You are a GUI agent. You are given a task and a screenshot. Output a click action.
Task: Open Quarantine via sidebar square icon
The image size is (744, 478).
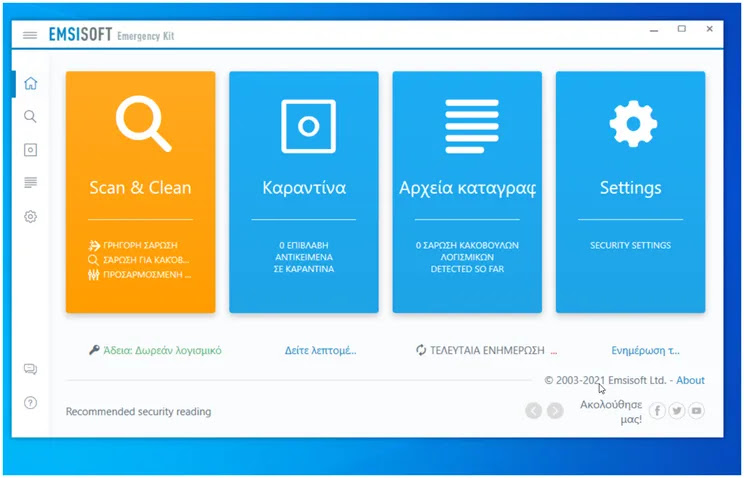pos(30,150)
